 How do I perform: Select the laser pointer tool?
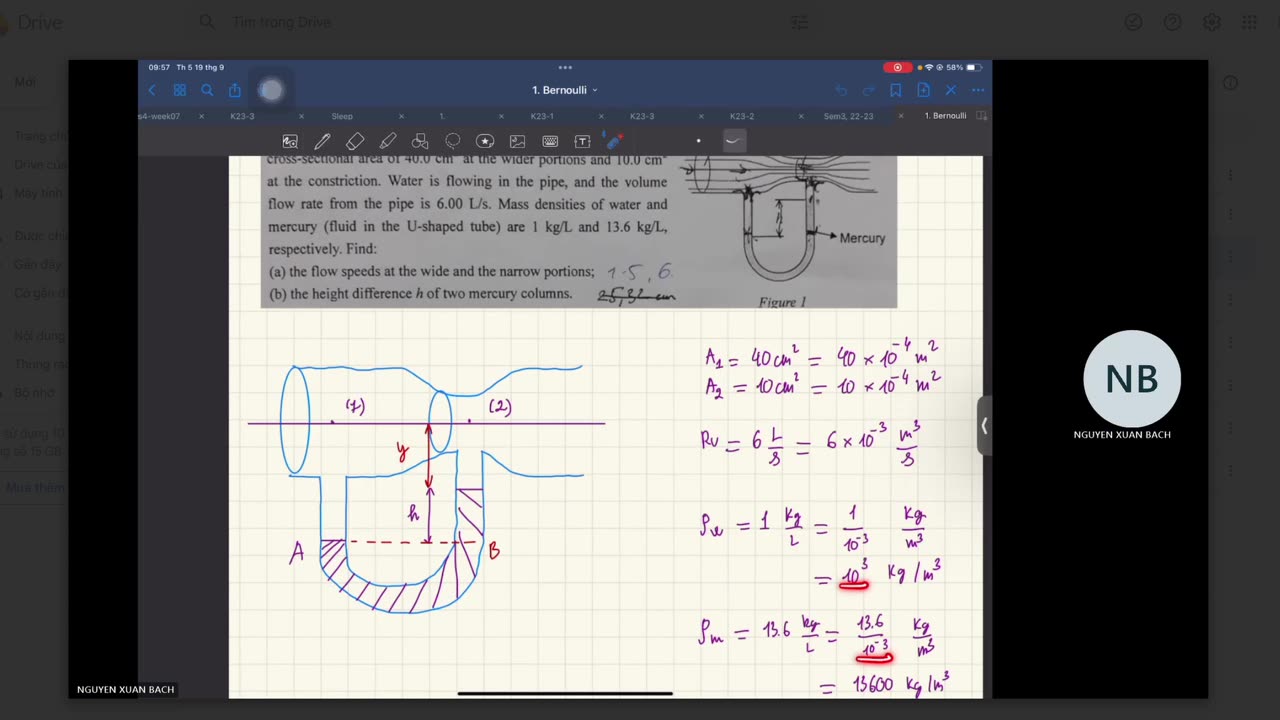point(614,141)
